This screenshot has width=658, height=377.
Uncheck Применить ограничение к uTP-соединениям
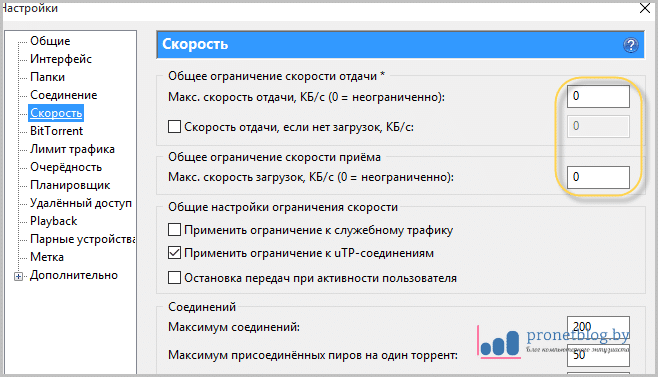(x=174, y=253)
